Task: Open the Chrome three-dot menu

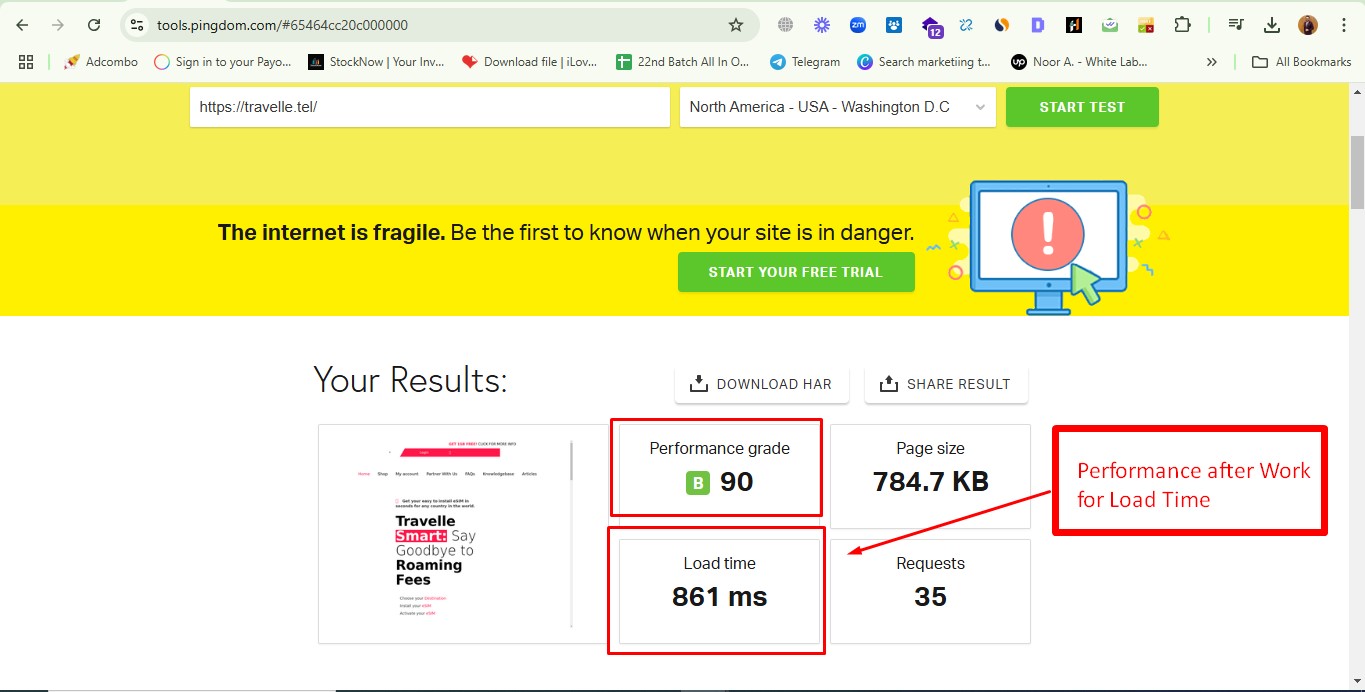Action: [1343, 25]
